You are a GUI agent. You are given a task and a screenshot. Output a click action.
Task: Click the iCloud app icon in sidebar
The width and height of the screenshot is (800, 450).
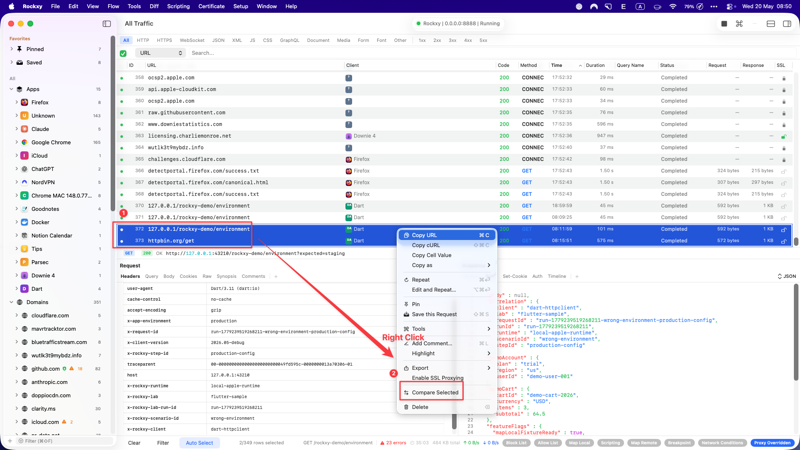pyautogui.click(x=24, y=156)
